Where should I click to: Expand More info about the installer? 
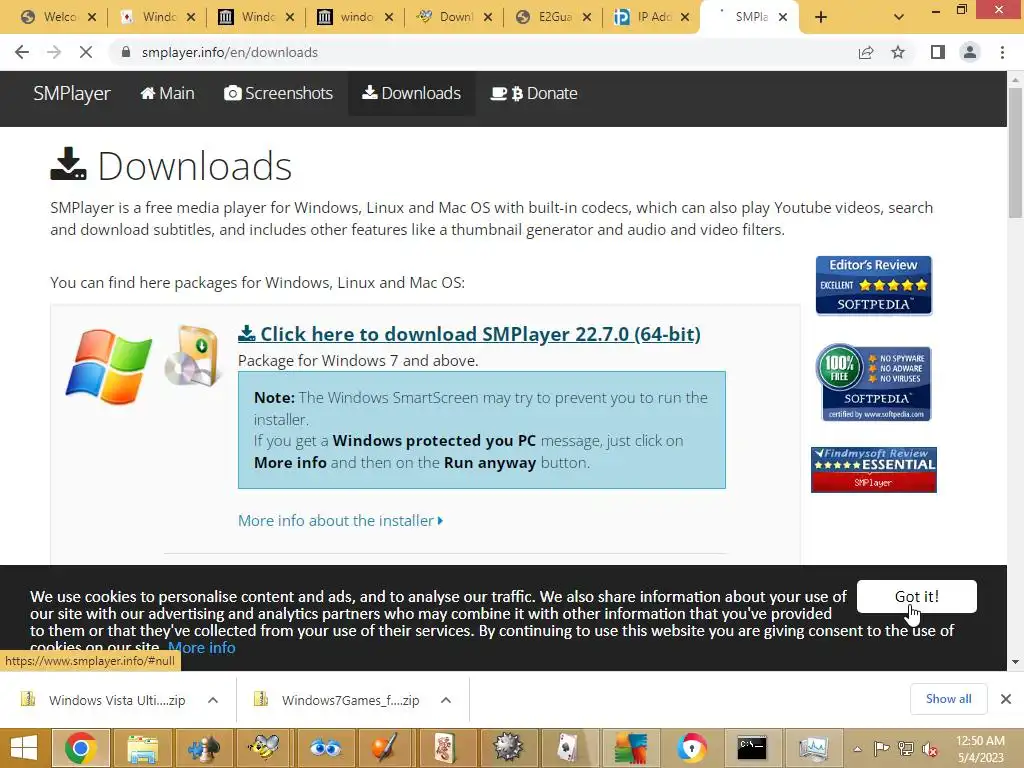point(340,520)
